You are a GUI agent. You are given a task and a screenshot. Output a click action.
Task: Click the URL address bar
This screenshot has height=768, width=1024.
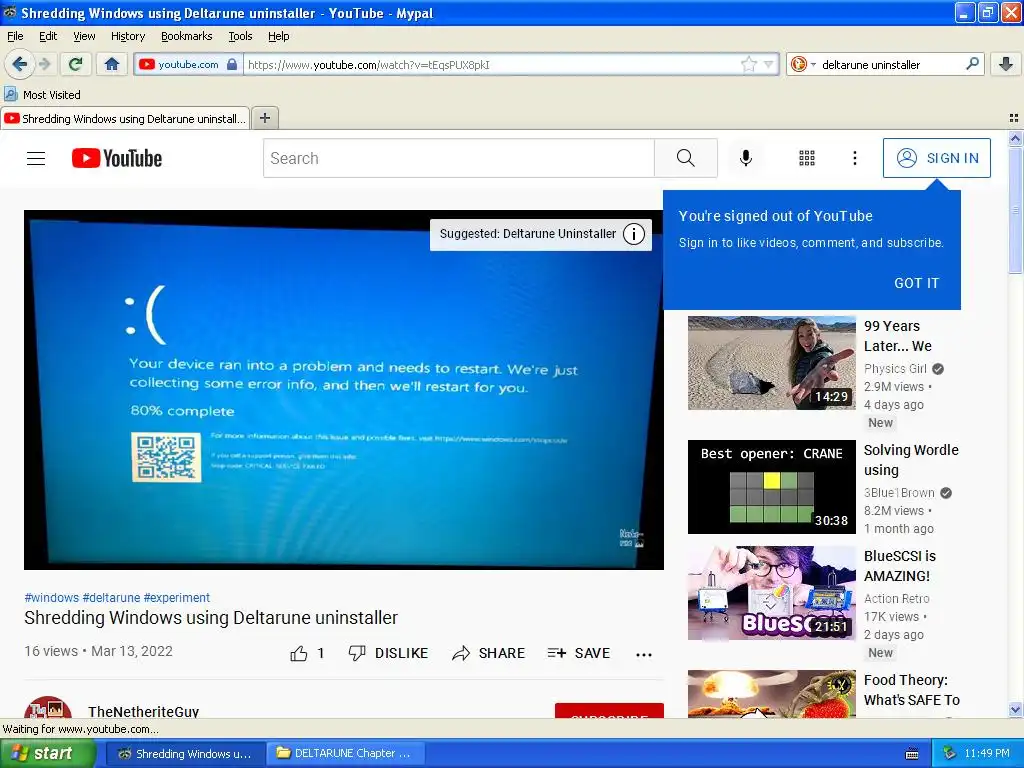493,64
